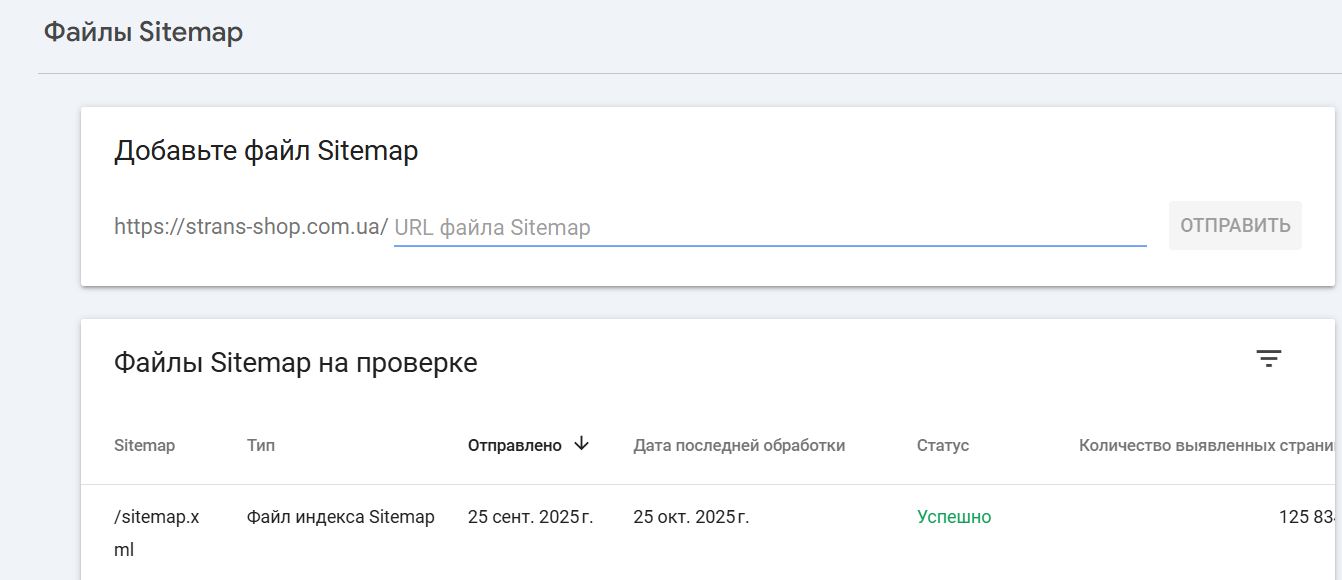1342x580 pixels.
Task: Select the 25 окт. 2025 г. processed date
Action: (691, 517)
